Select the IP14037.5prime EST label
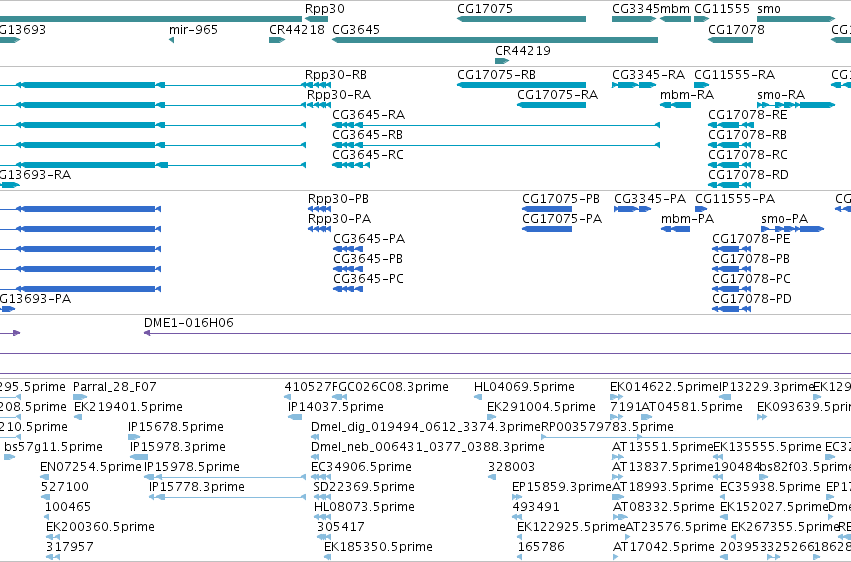Viewport: 851px width, 562px height. pyautogui.click(x=336, y=407)
